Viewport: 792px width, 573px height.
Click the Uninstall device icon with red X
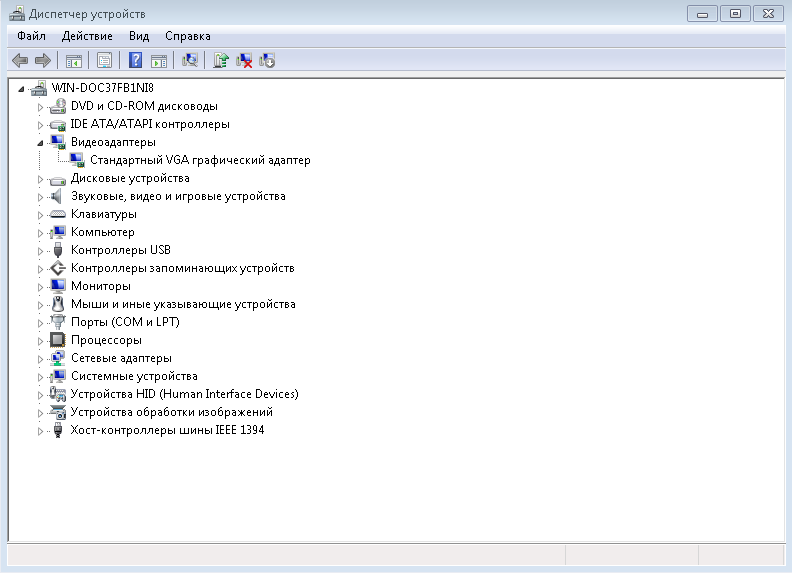(x=244, y=60)
